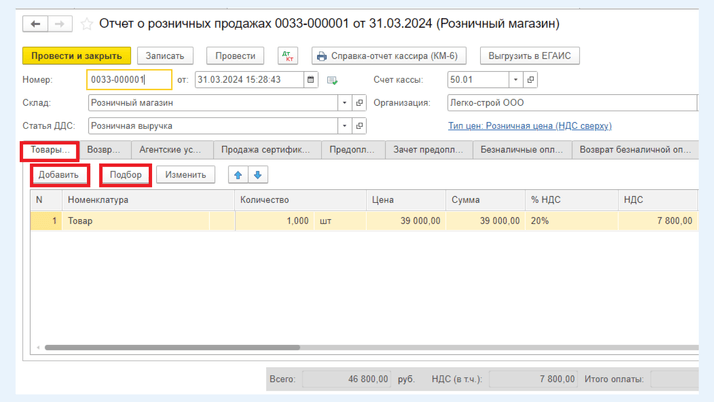
Task: Click Добавить button to add row
Action: click(x=59, y=175)
